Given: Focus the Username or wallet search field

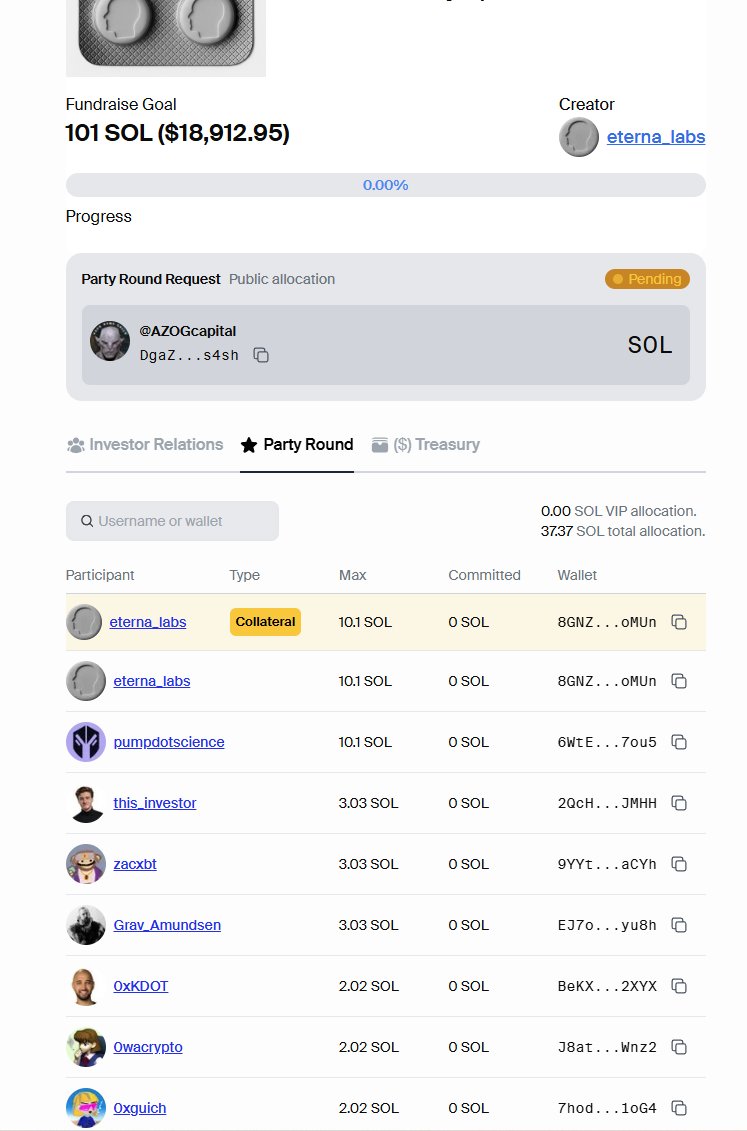Looking at the screenshot, I should click(172, 521).
